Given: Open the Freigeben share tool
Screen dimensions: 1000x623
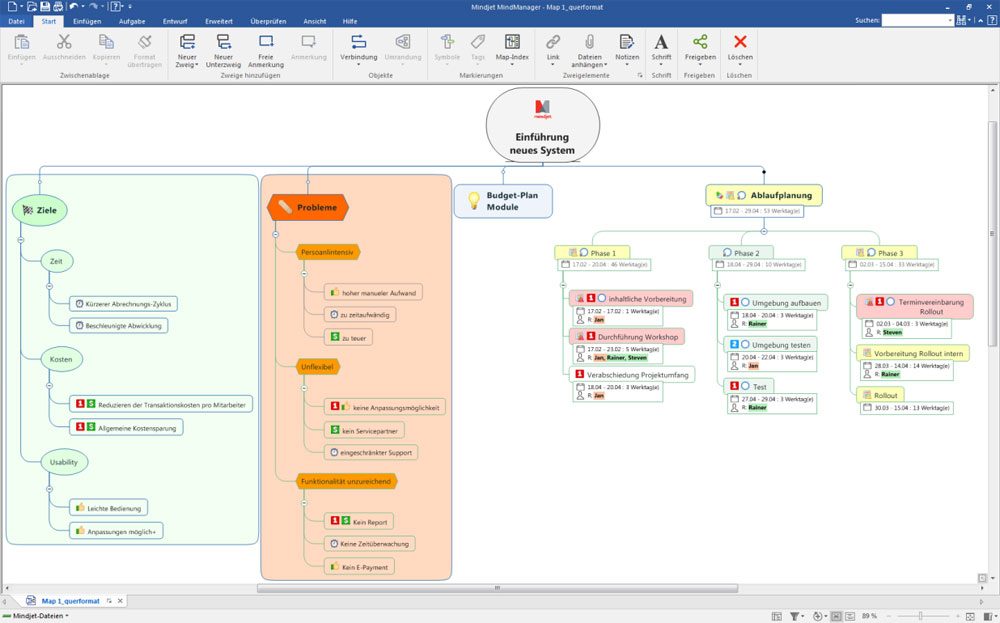Looking at the screenshot, I should click(700, 42).
